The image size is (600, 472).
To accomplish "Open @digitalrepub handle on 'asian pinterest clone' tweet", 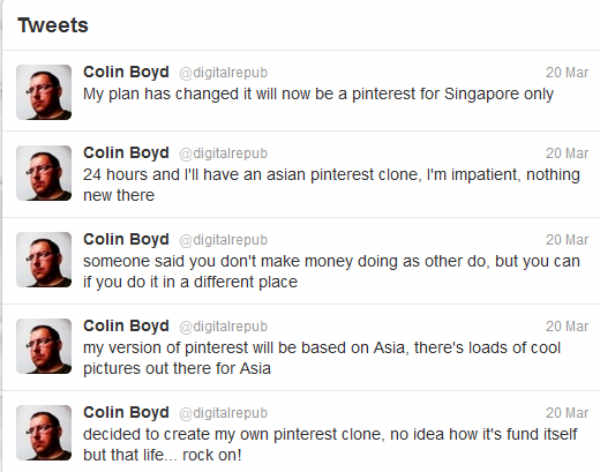I will [x=223, y=154].
